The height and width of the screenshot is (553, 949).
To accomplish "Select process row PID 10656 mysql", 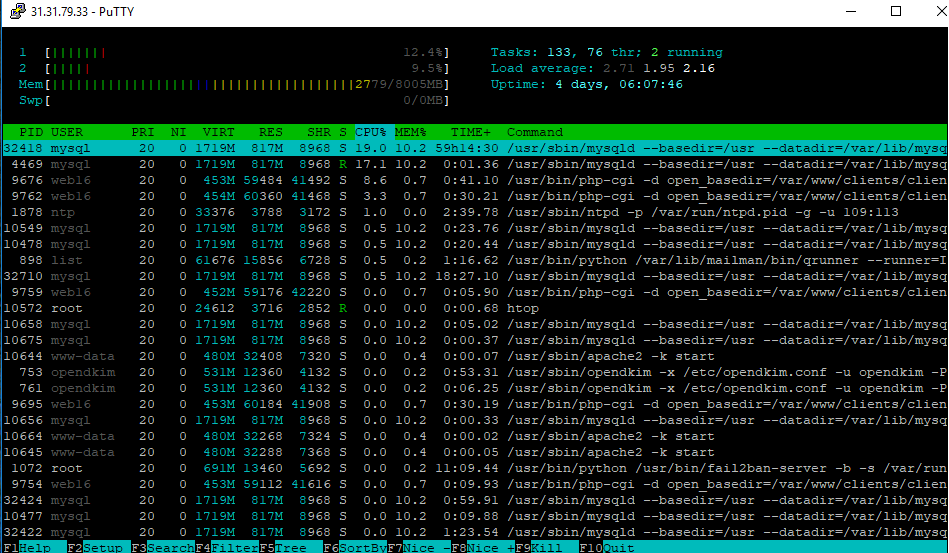I will [x=474, y=420].
